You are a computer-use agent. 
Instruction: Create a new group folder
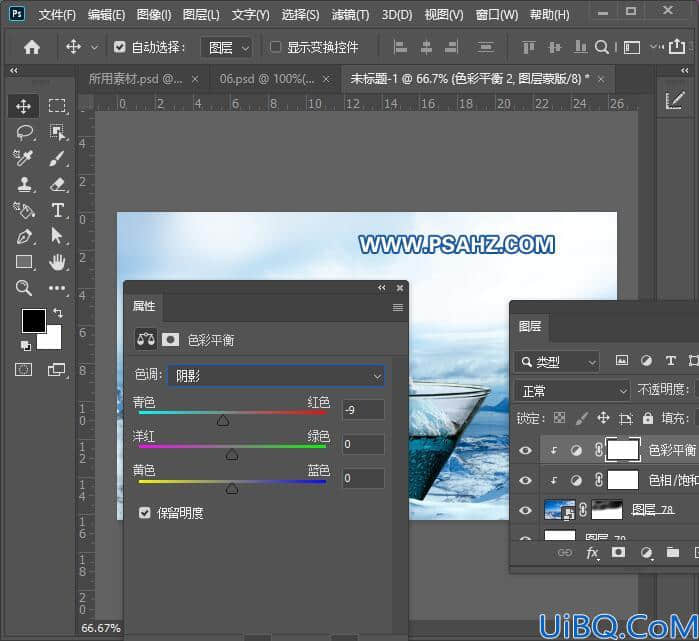(673, 553)
